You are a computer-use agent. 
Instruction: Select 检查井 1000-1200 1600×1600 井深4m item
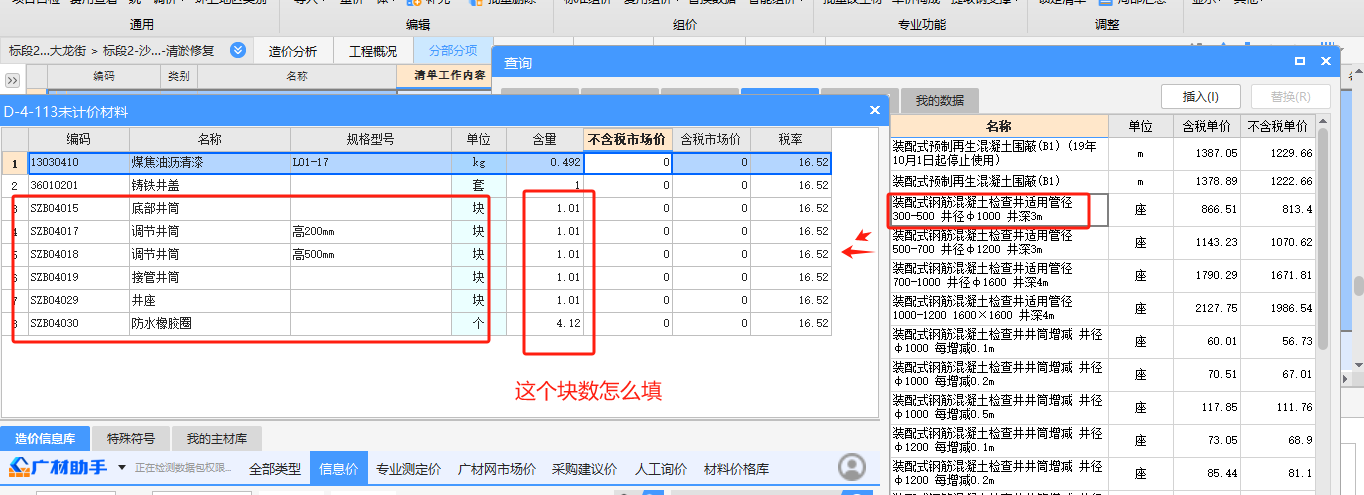click(x=998, y=309)
